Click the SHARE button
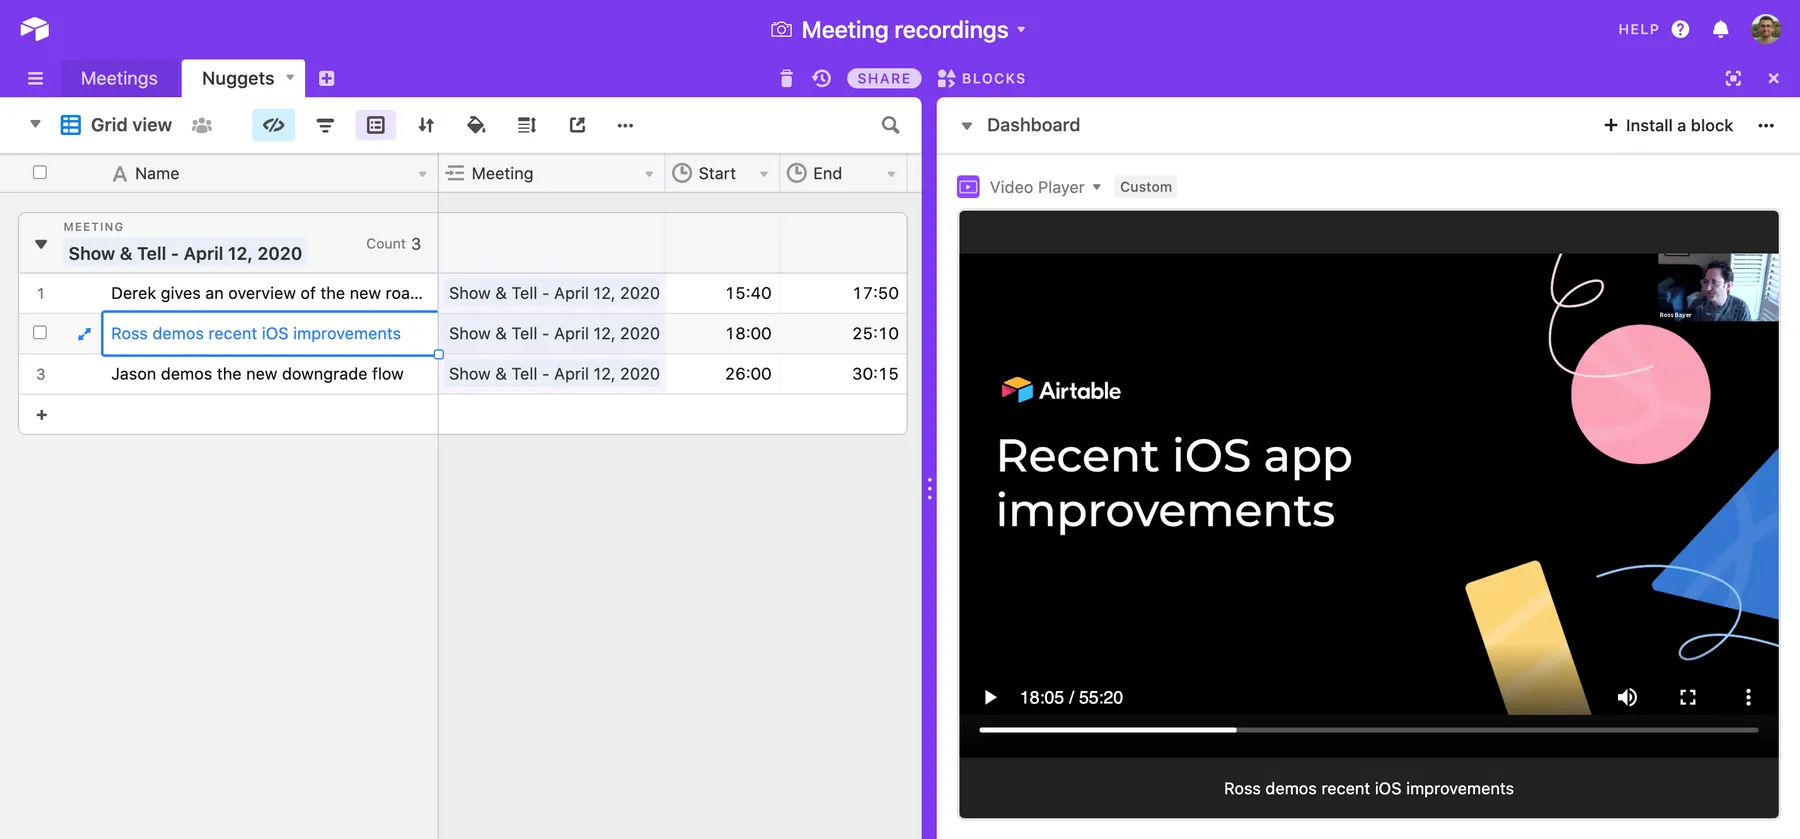This screenshot has width=1800, height=839. pos(884,78)
